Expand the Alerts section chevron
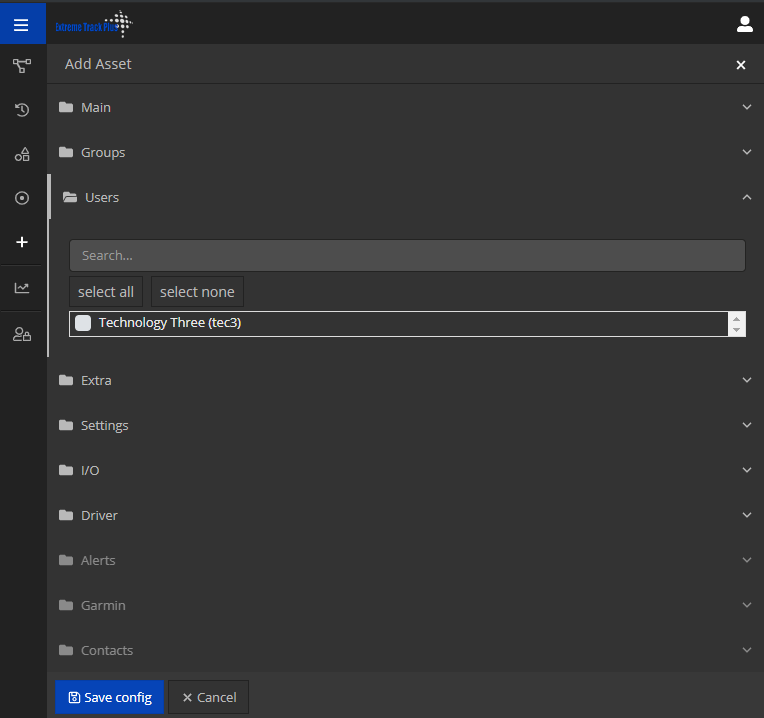The height and width of the screenshot is (718, 764). tap(746, 560)
